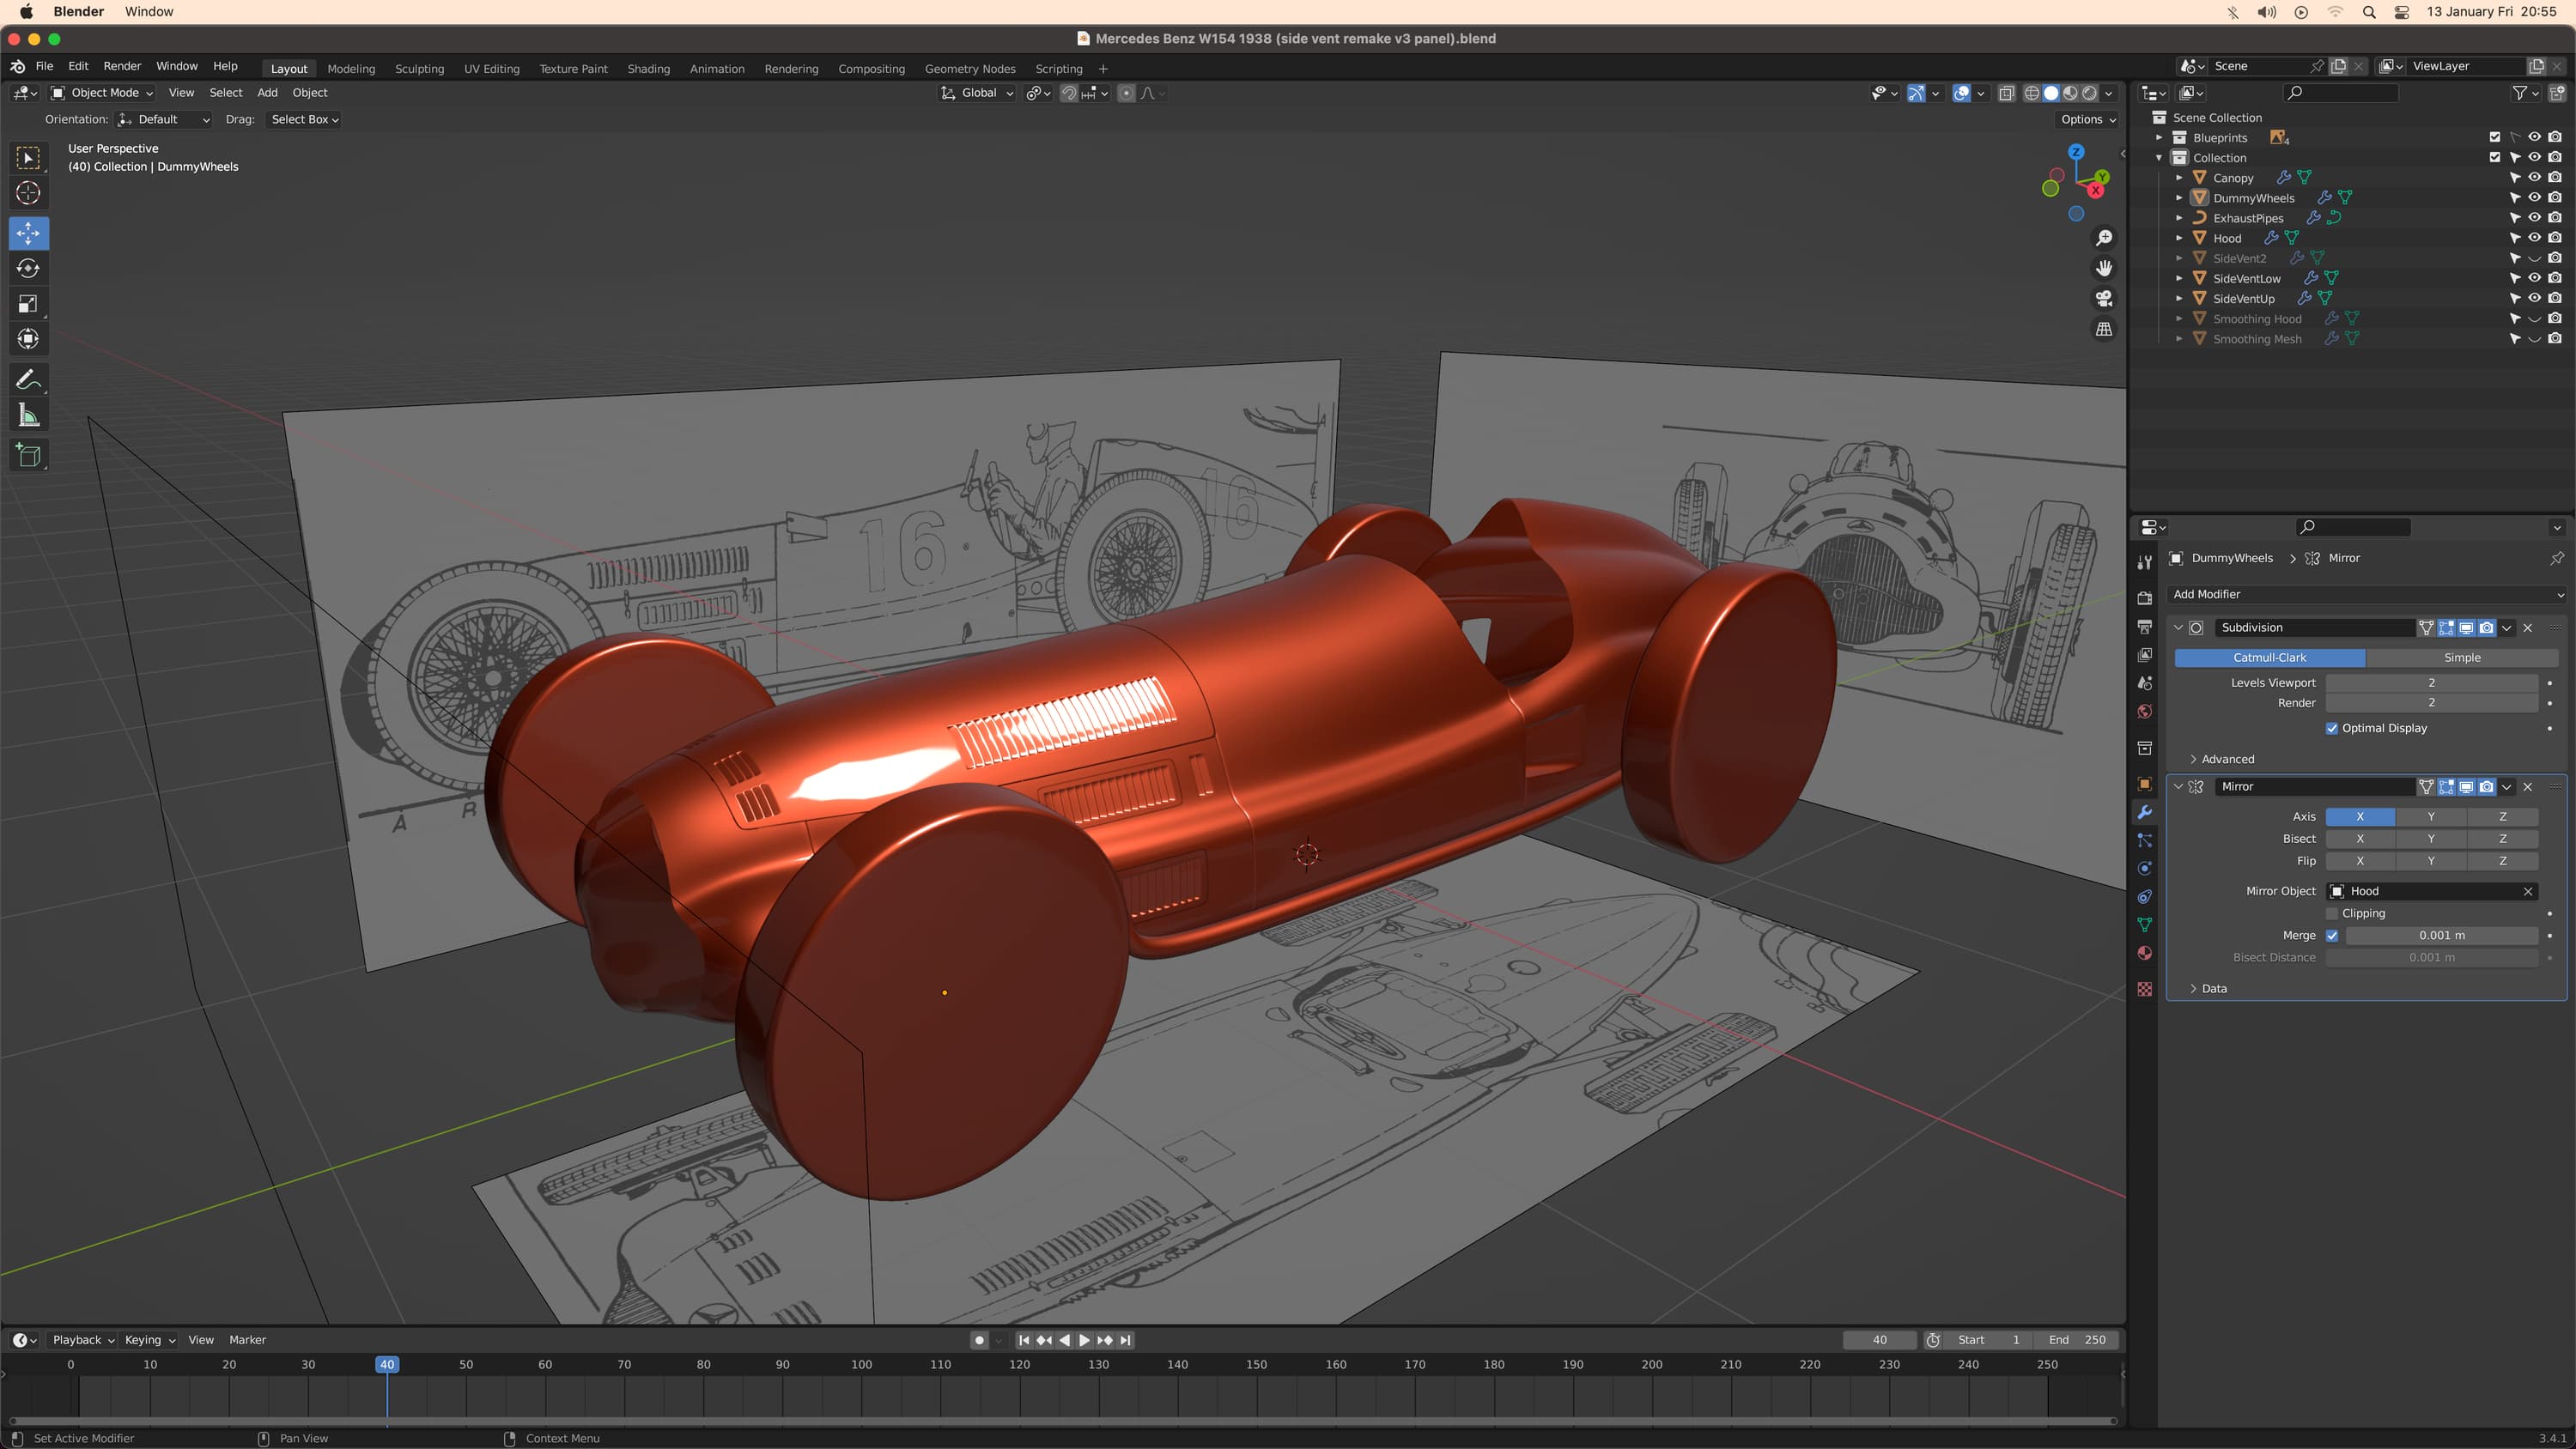Enable mirror axis Y
Screen dimensions: 2576x1449
(x=2431, y=816)
